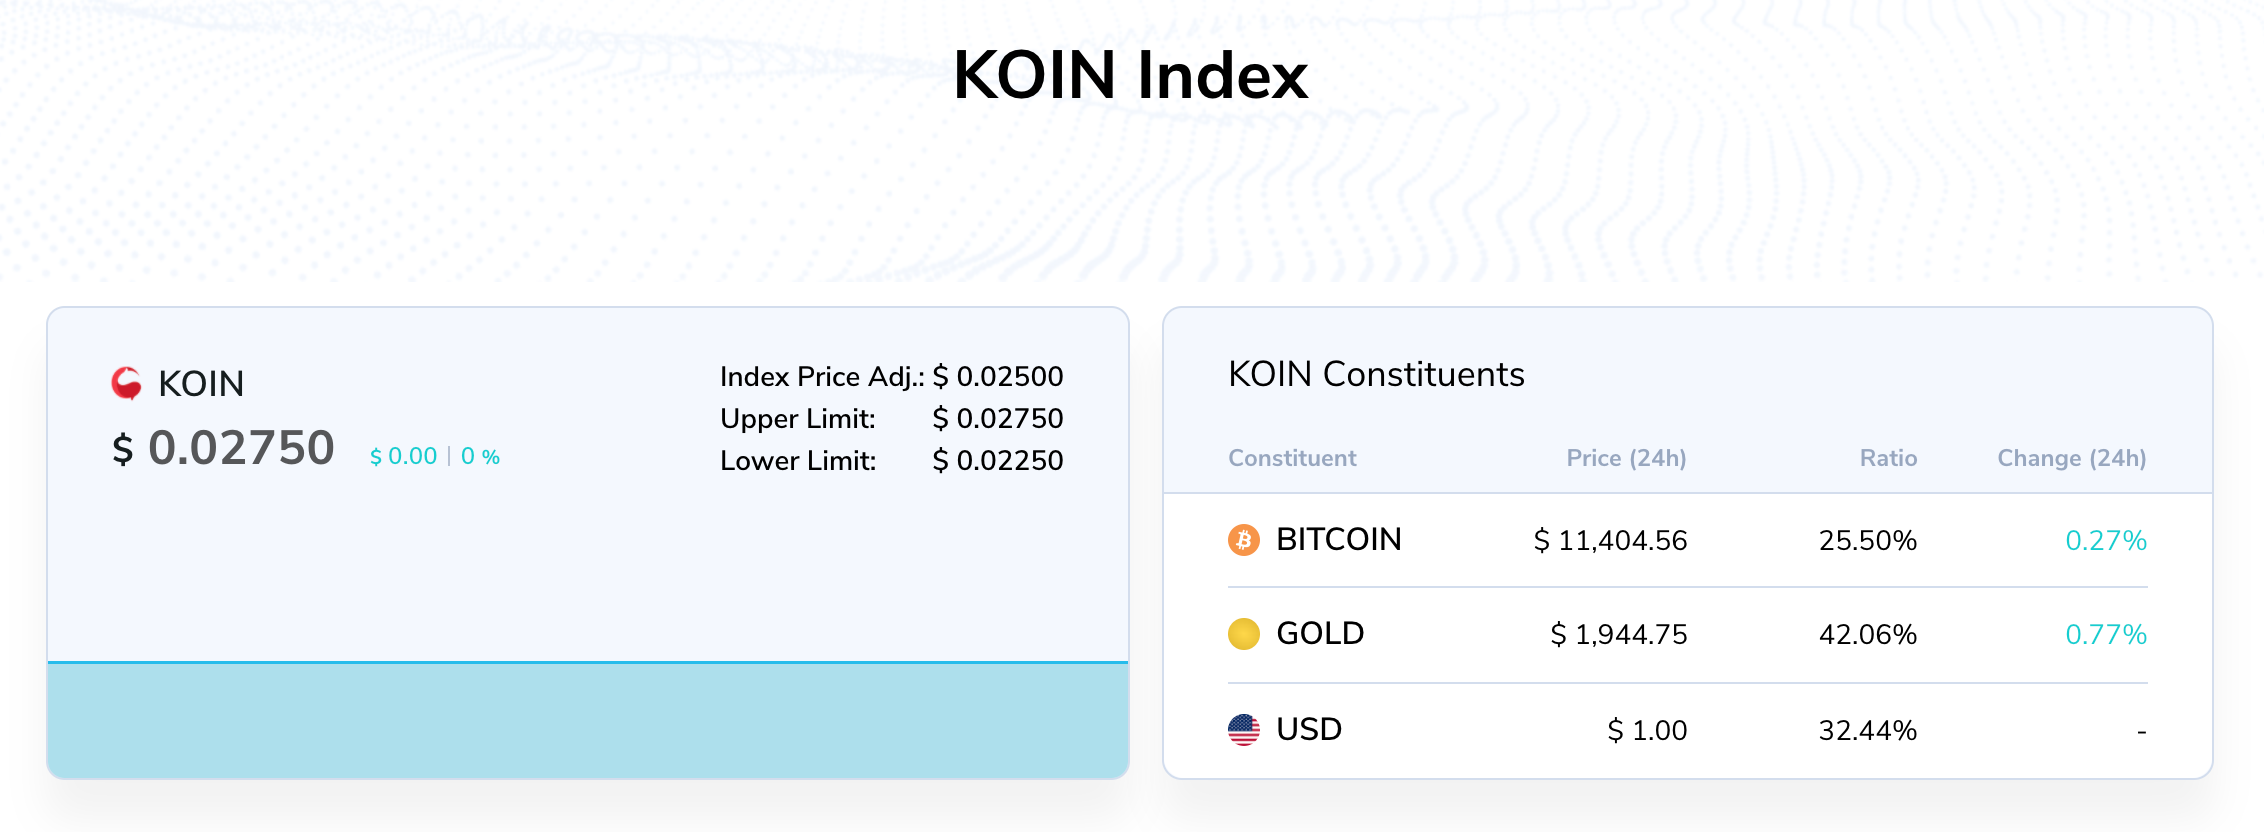Click the 0.77% Gold change link

click(2104, 633)
